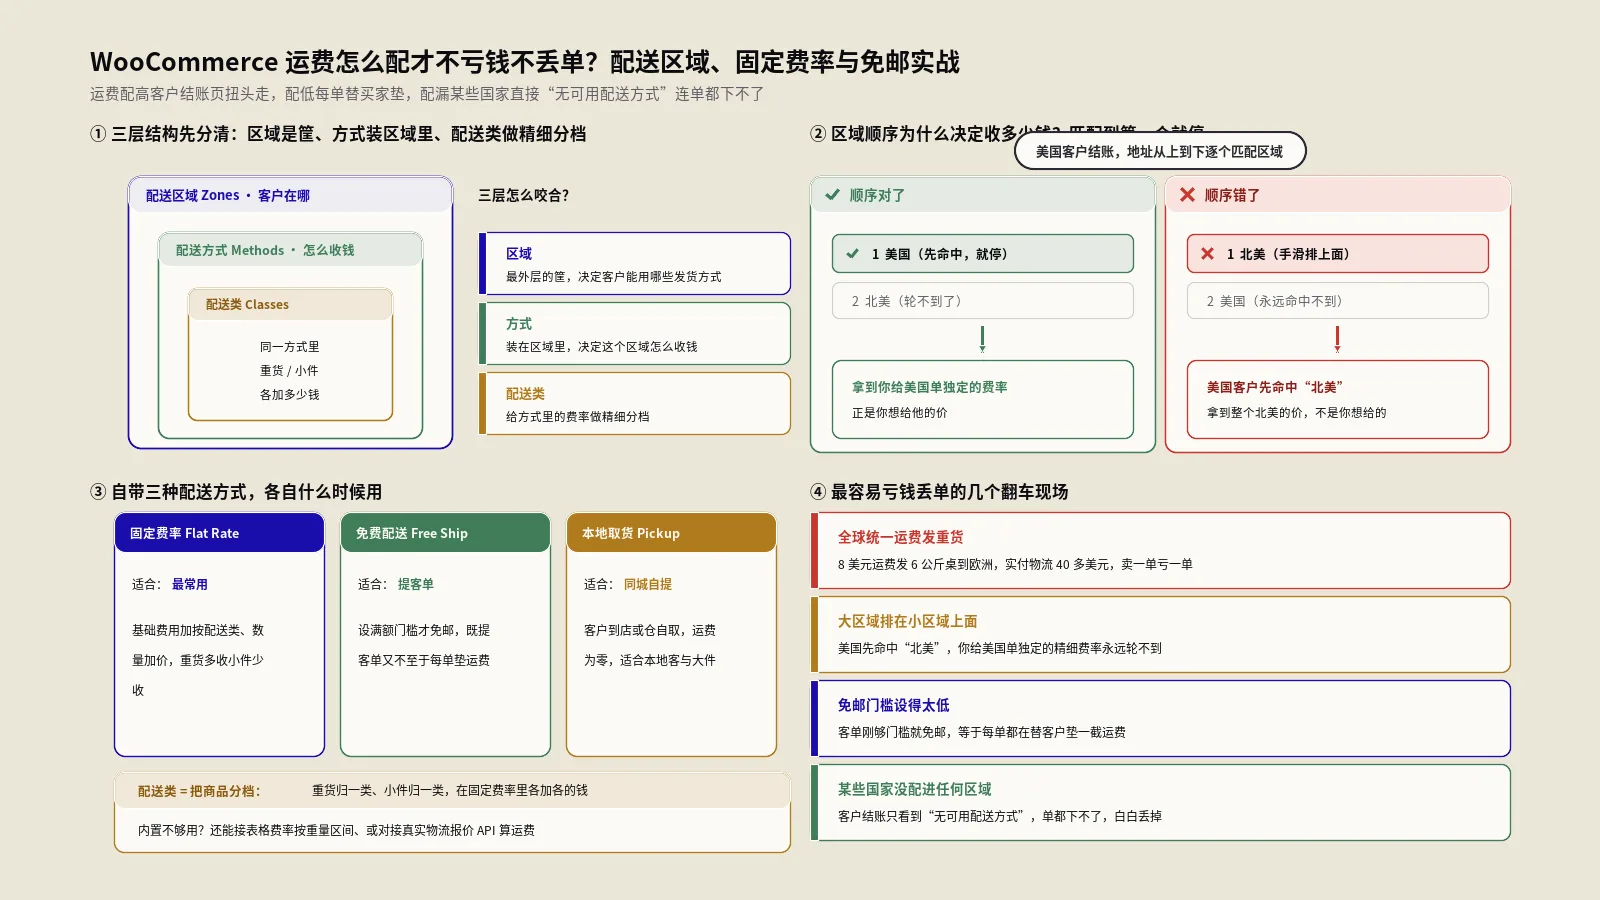This screenshot has height=900, width=1600.
Task: Click the heading 三层怎么咬合?
Action: (x=523, y=195)
